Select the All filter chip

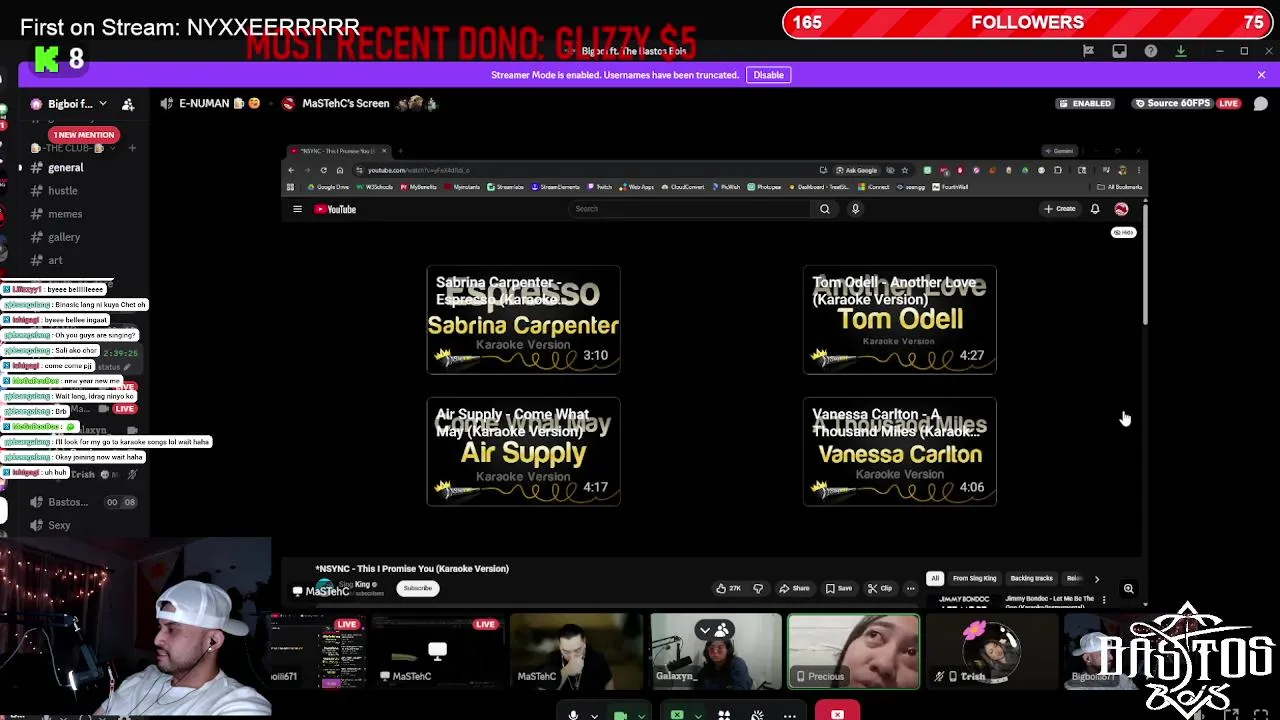point(934,578)
